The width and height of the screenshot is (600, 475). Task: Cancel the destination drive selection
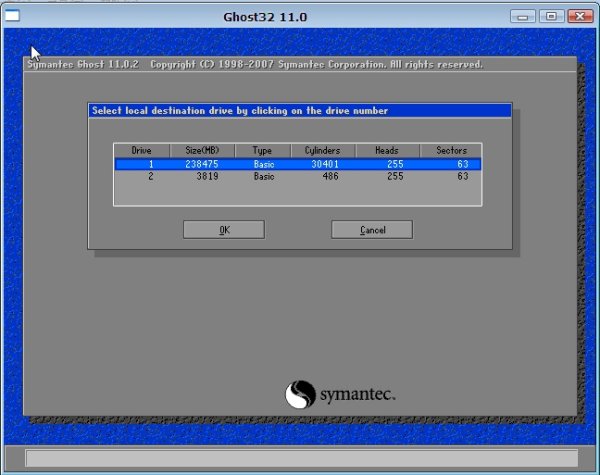[371, 230]
